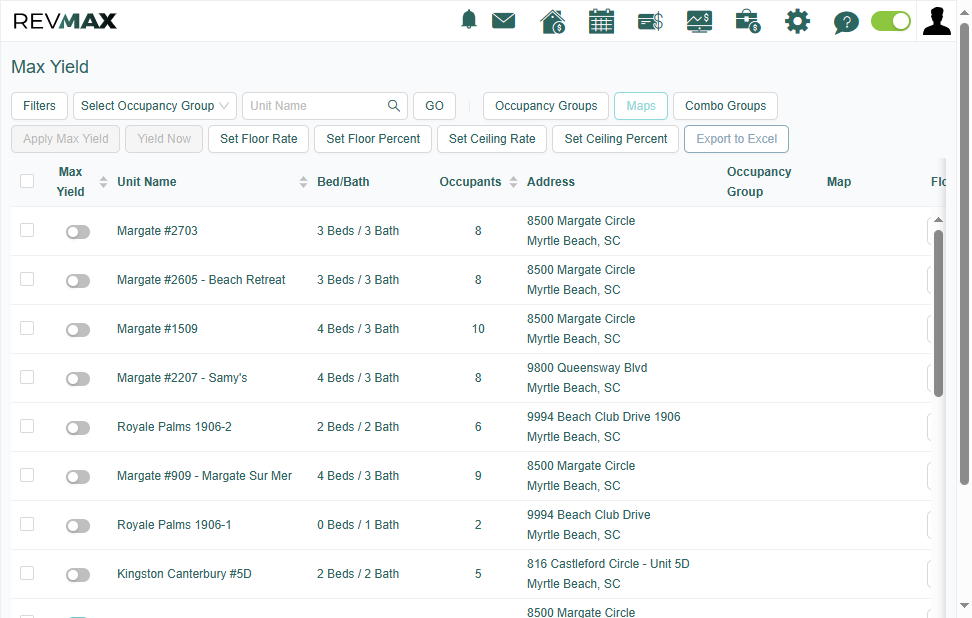Open the help question bubble icon

846,22
